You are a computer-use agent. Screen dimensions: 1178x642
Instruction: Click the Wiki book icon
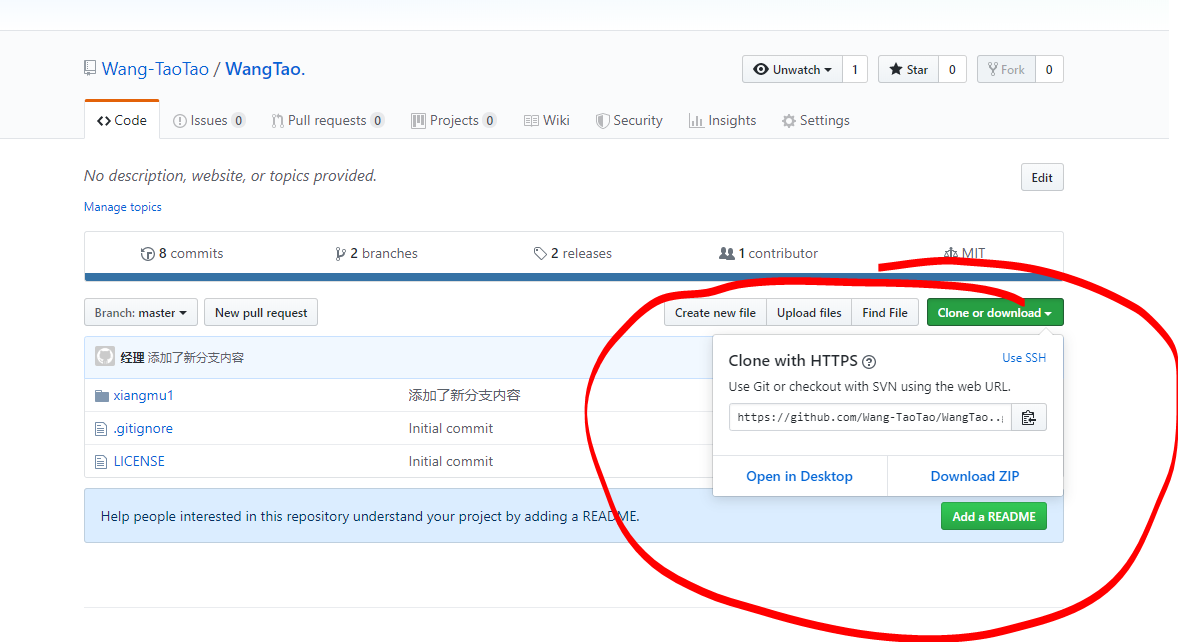pyautogui.click(x=531, y=121)
